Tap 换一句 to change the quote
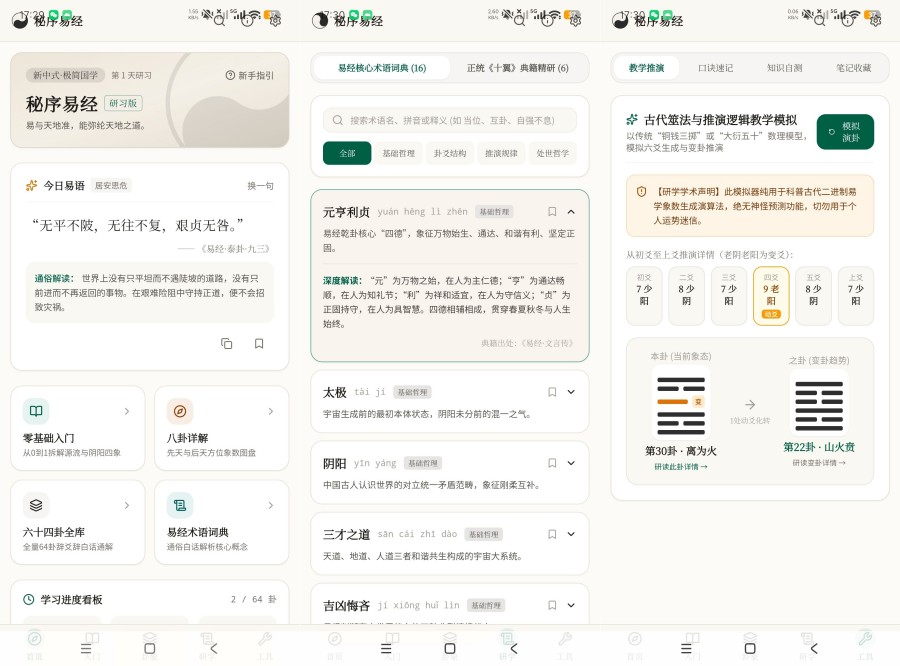Image resolution: width=900 pixels, height=666 pixels. coord(260,185)
